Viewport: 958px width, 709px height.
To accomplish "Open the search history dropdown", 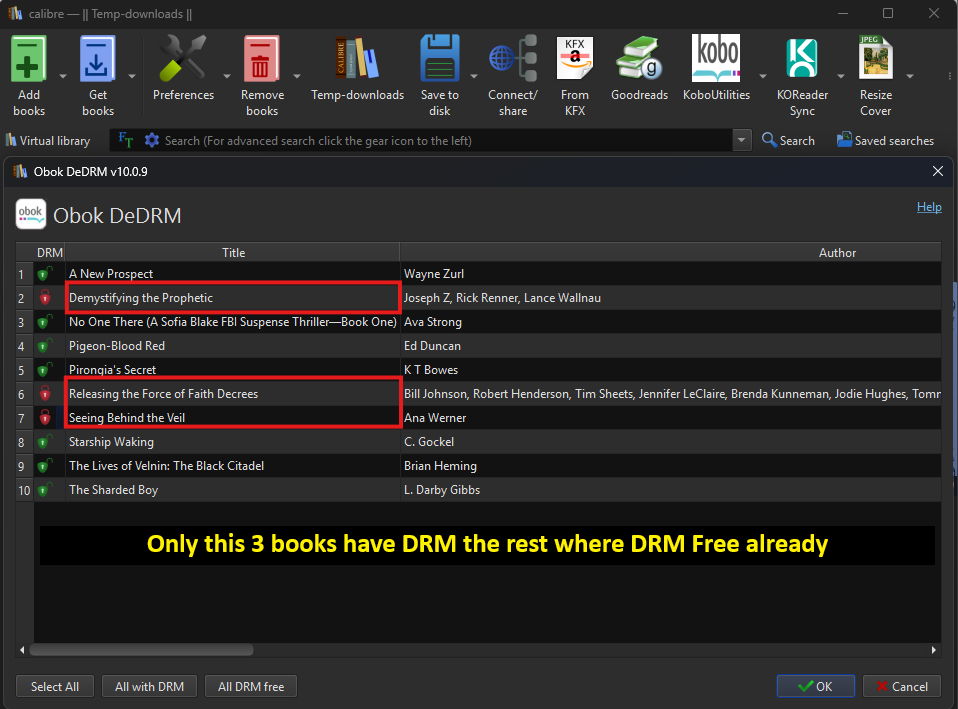I will 741,140.
